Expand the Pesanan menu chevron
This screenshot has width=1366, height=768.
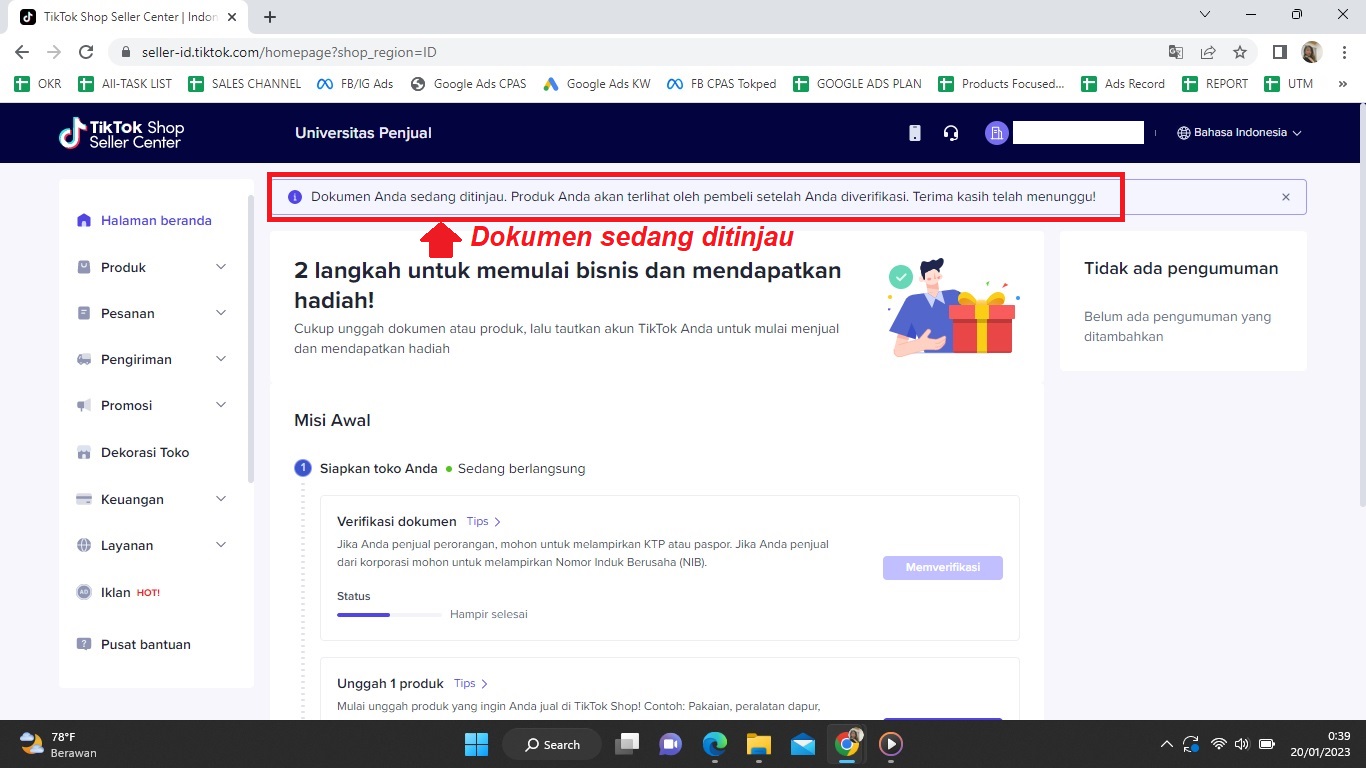pyautogui.click(x=221, y=313)
